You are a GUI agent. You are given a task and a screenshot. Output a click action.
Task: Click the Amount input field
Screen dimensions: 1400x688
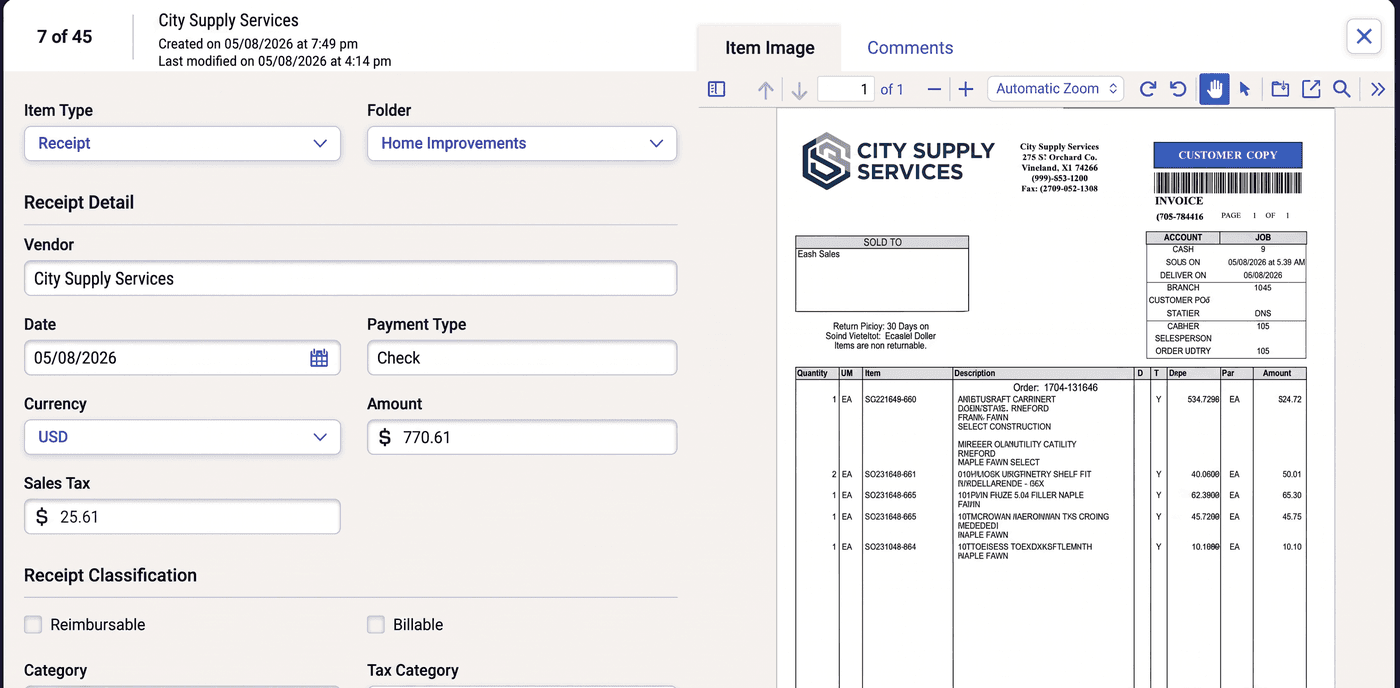tap(522, 437)
